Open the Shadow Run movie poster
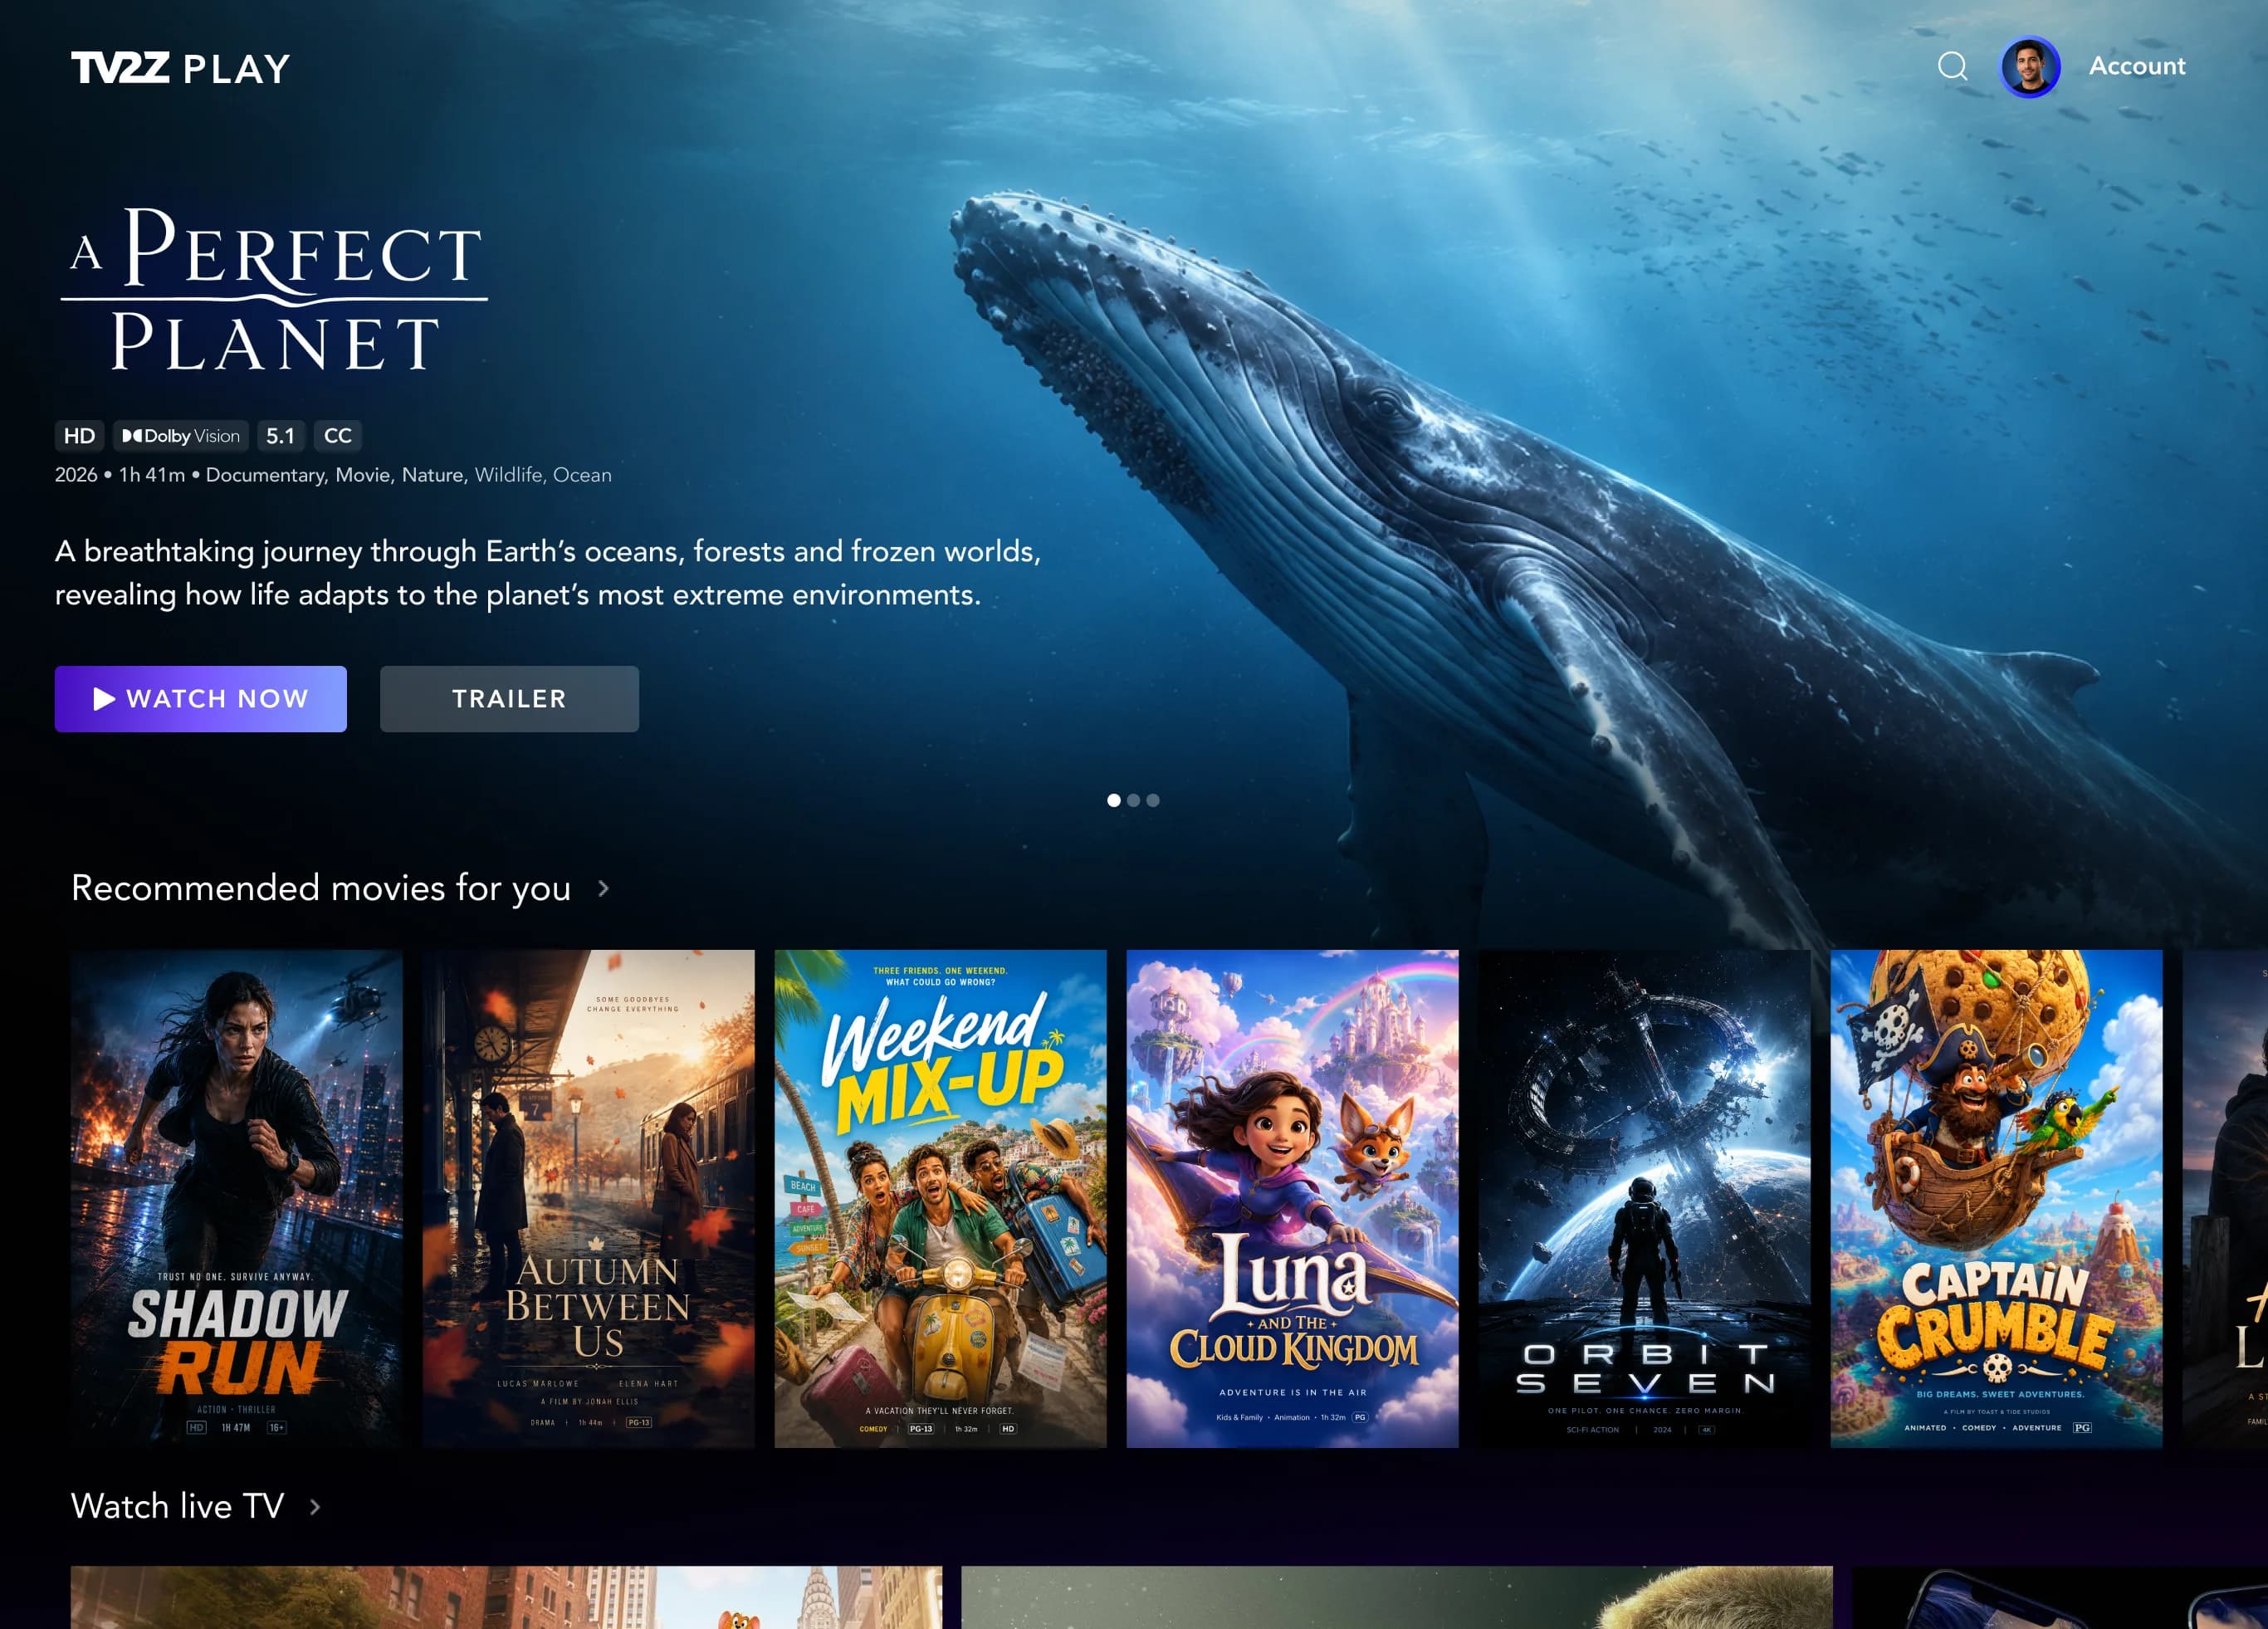The width and height of the screenshot is (2268, 1629). [237, 1198]
